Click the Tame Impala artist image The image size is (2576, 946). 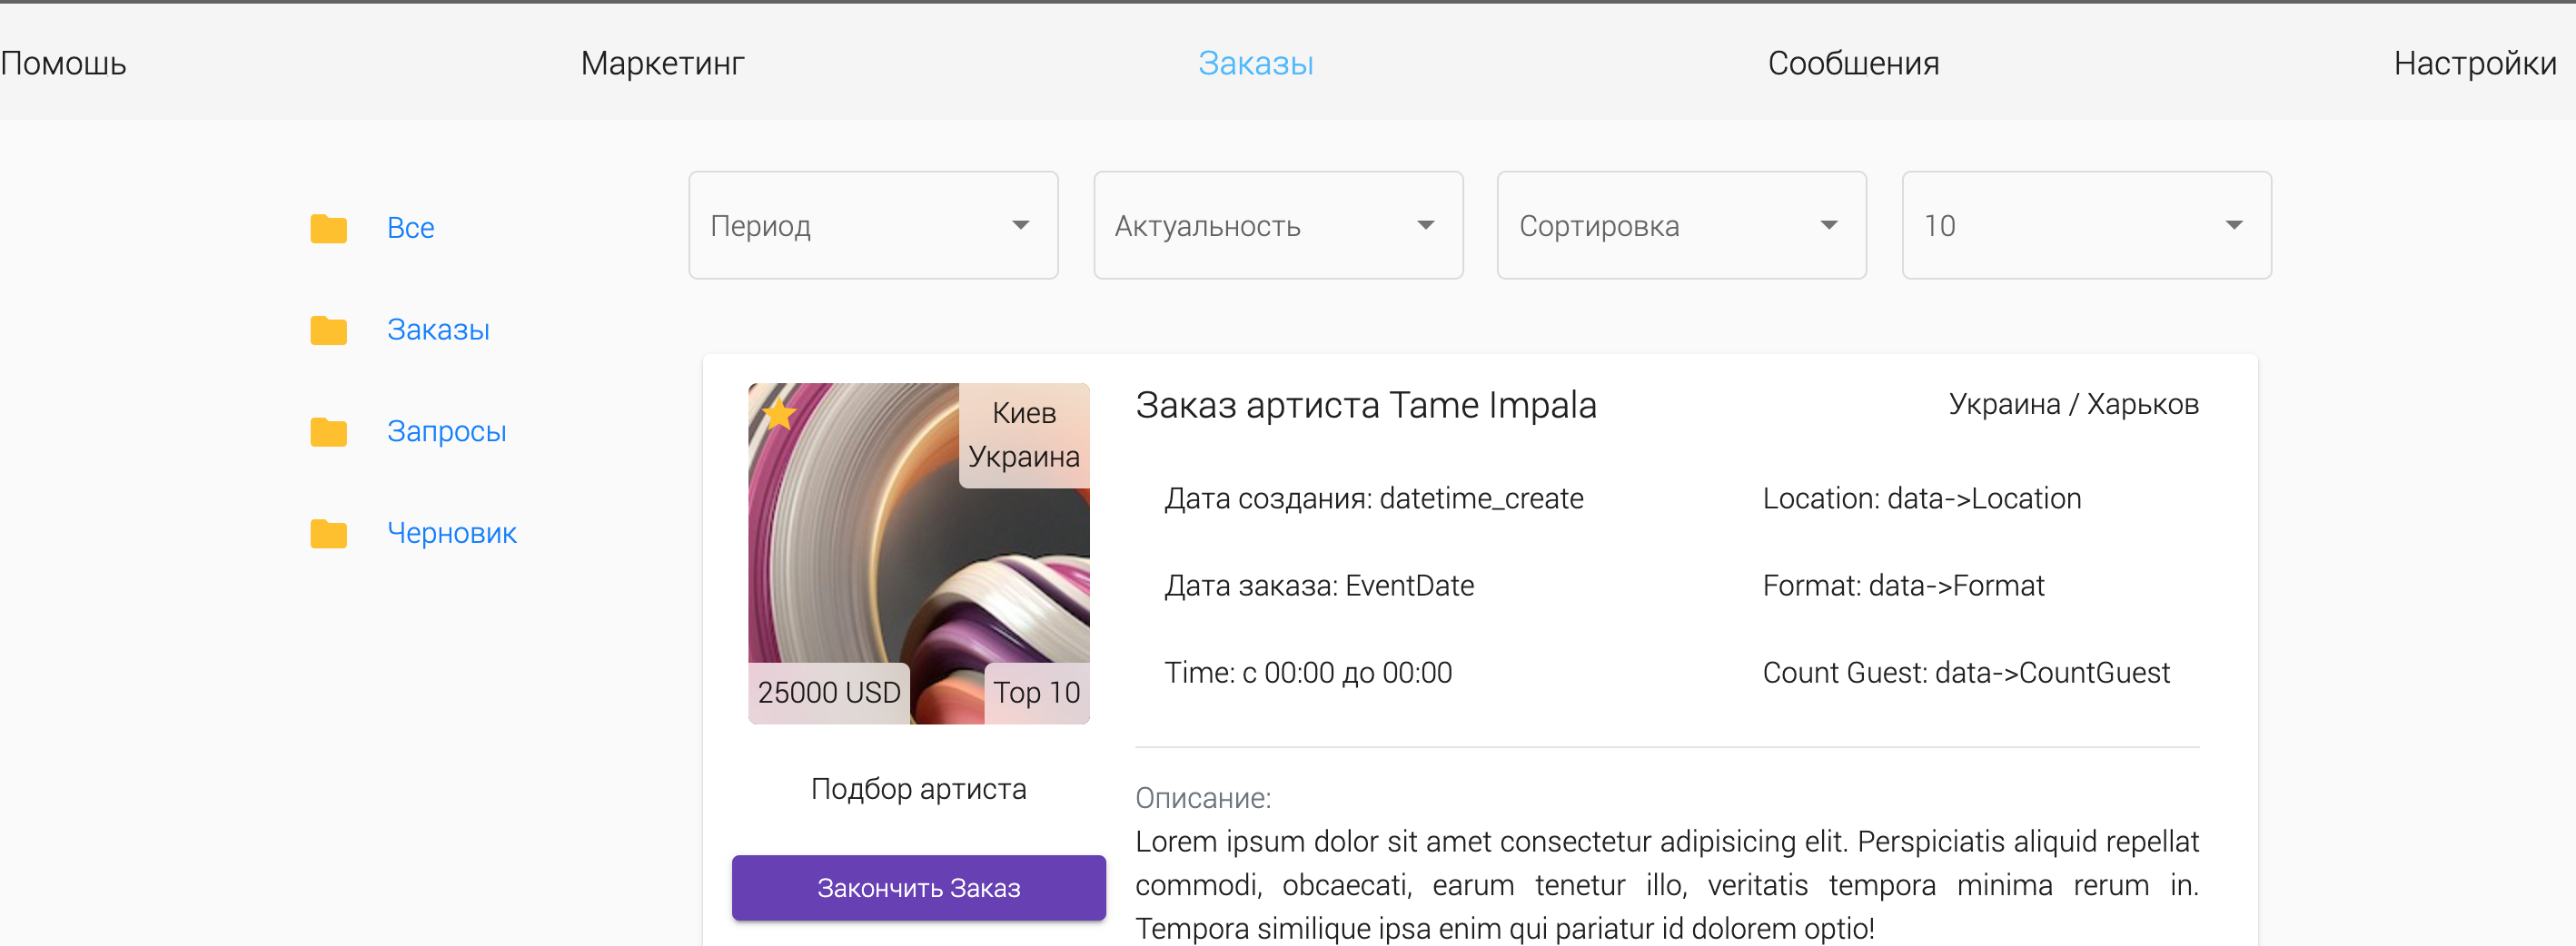918,552
